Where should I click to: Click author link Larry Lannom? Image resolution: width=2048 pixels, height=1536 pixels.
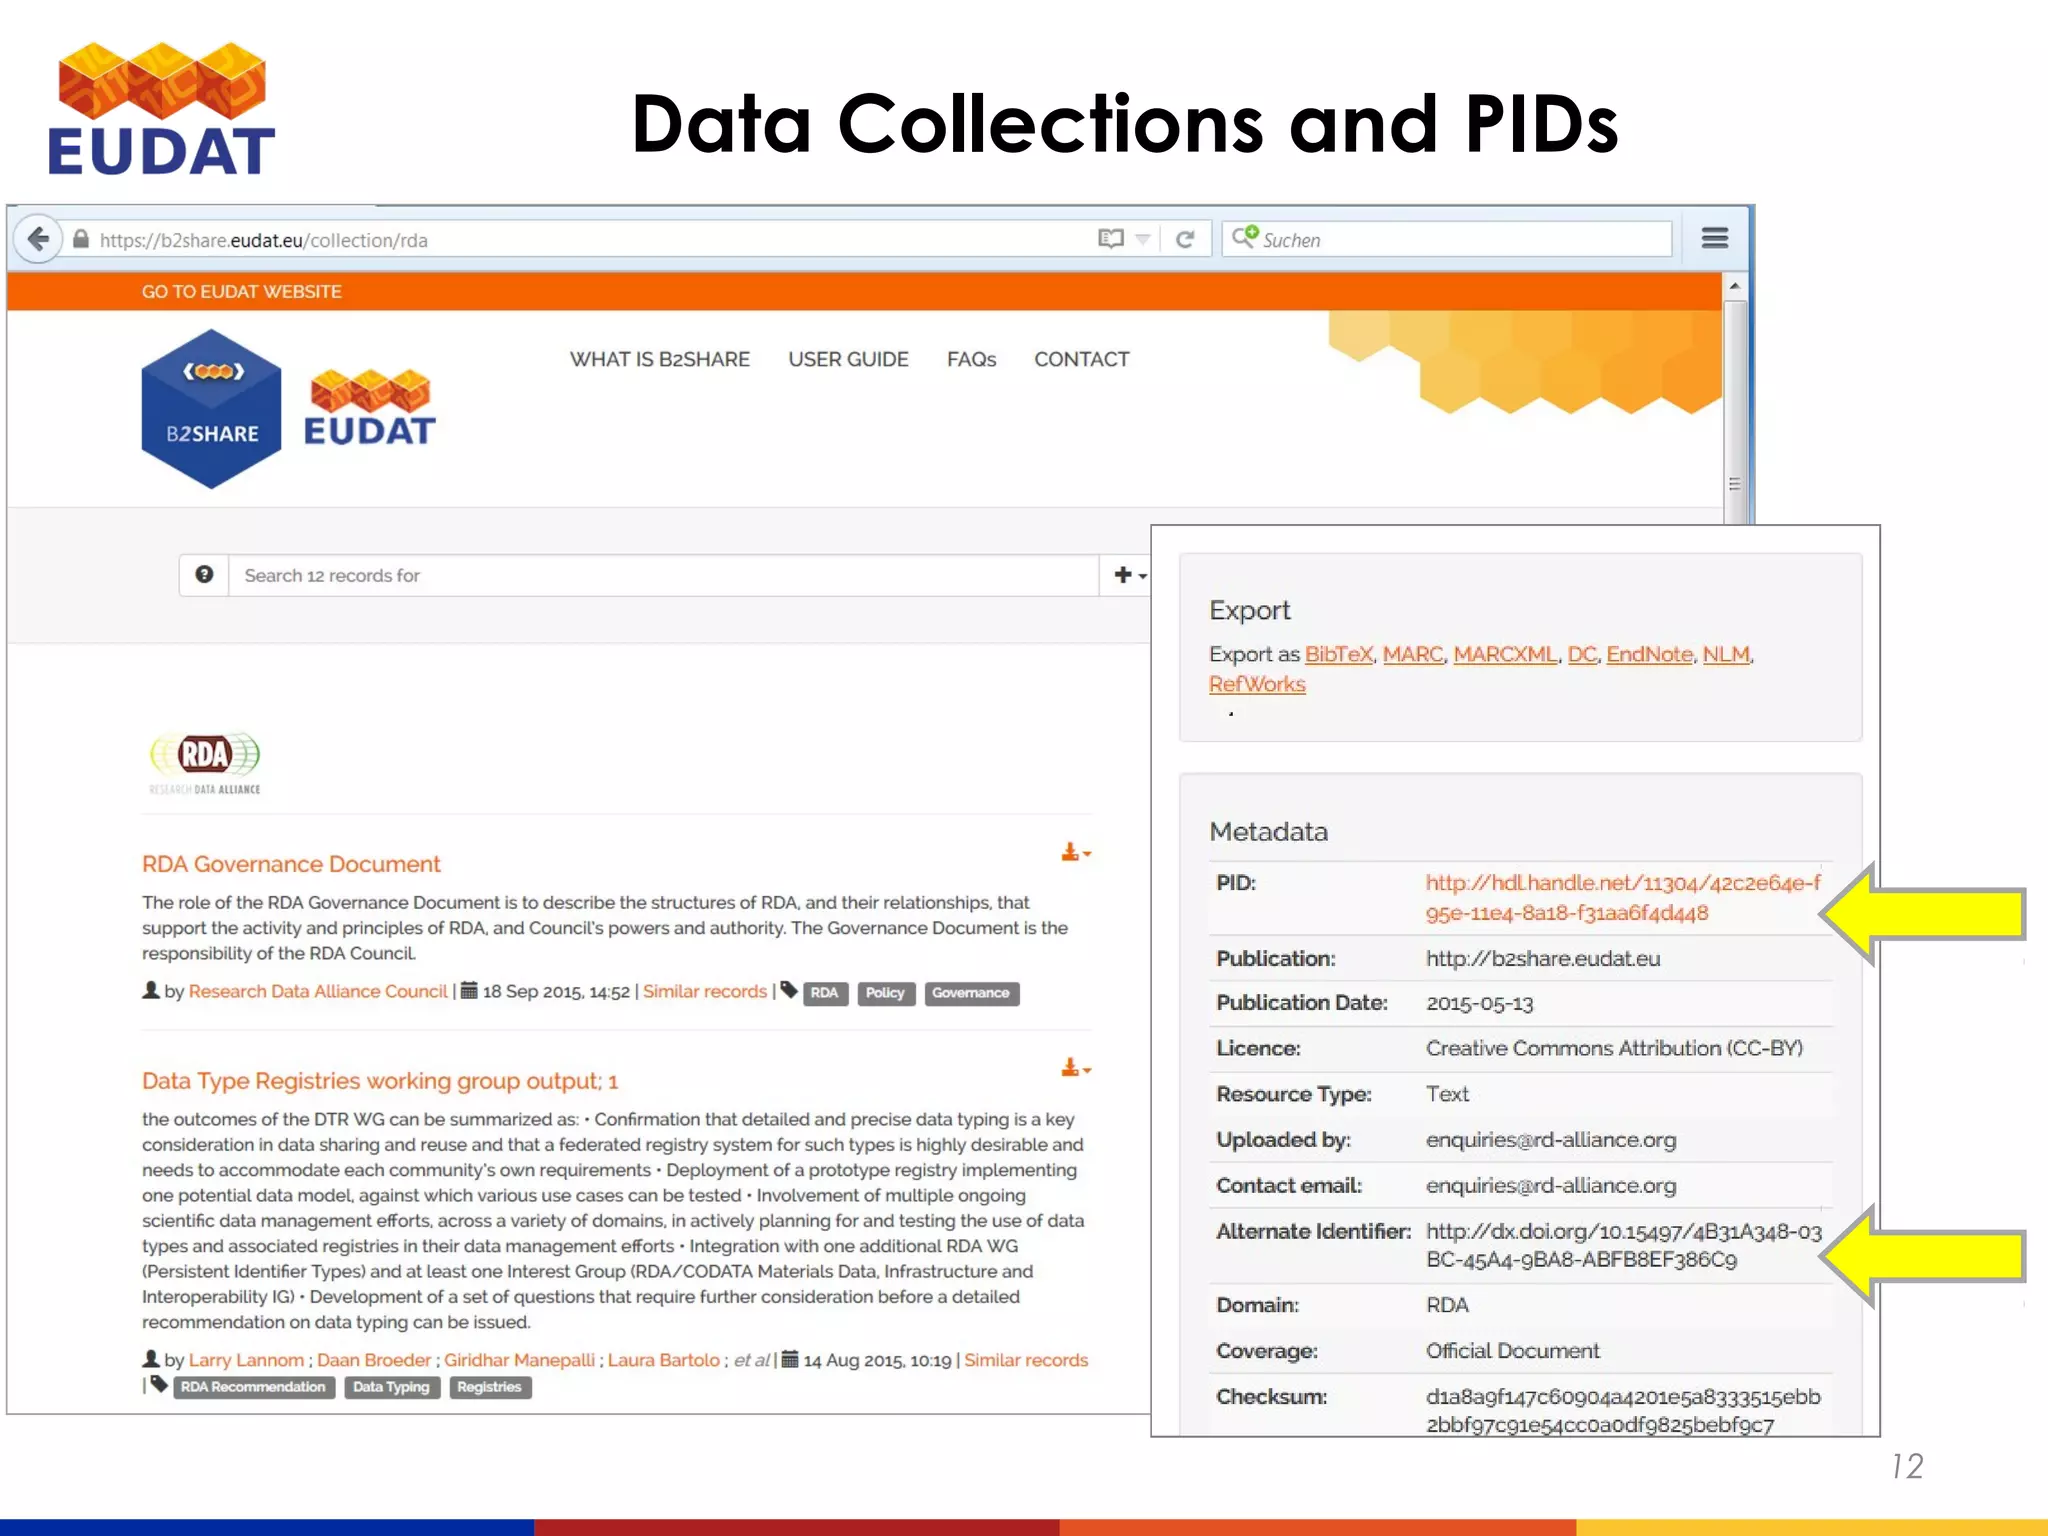(246, 1360)
